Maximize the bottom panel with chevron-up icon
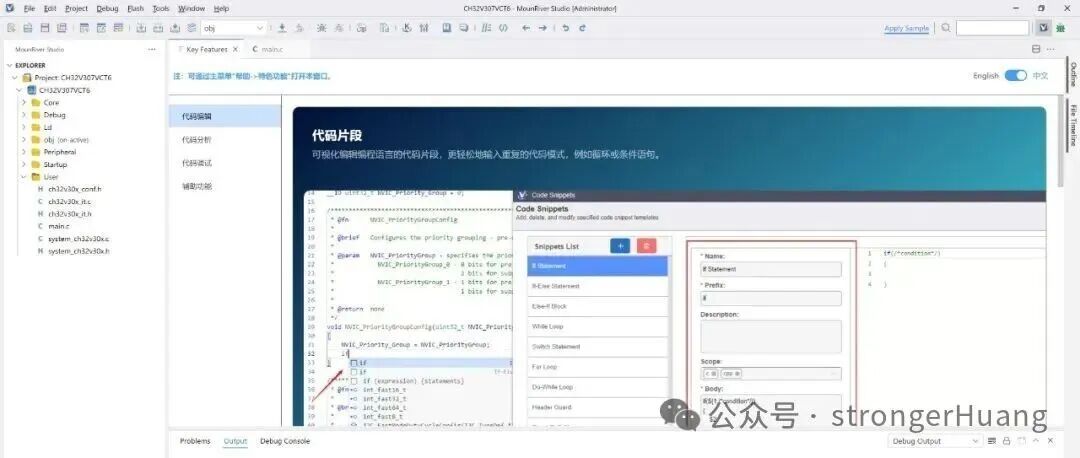Image resolution: width=1080 pixels, height=458 pixels. pyautogui.click(x=1037, y=441)
